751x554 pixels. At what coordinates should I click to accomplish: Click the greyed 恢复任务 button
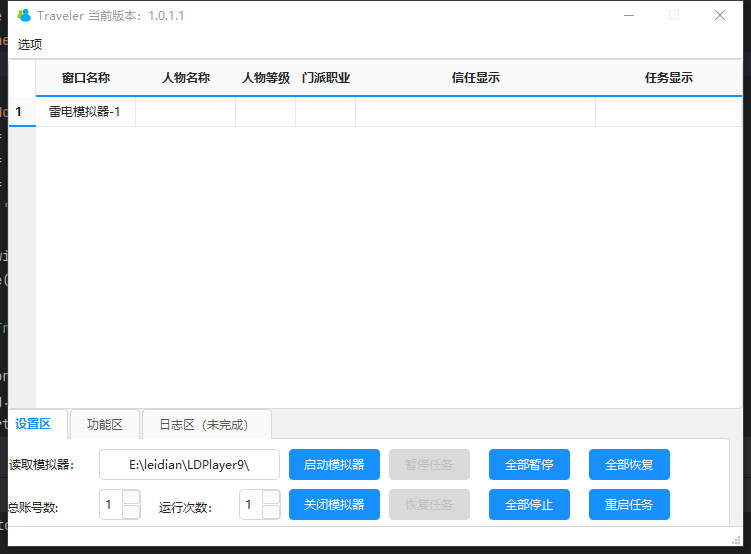[x=429, y=504]
